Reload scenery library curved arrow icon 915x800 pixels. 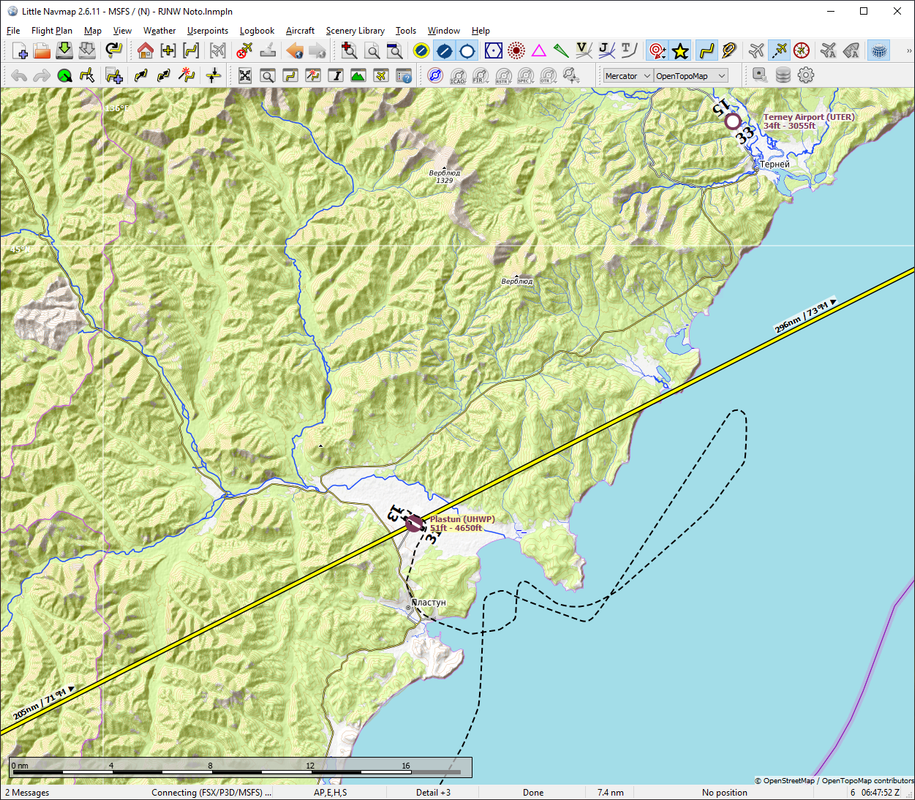pos(114,51)
